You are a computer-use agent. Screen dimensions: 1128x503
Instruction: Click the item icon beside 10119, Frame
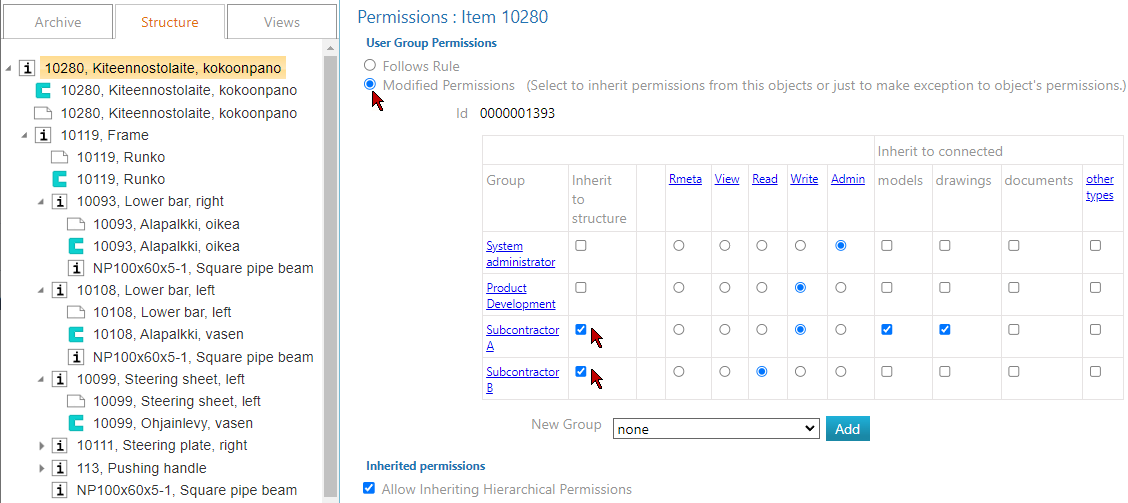(43, 135)
